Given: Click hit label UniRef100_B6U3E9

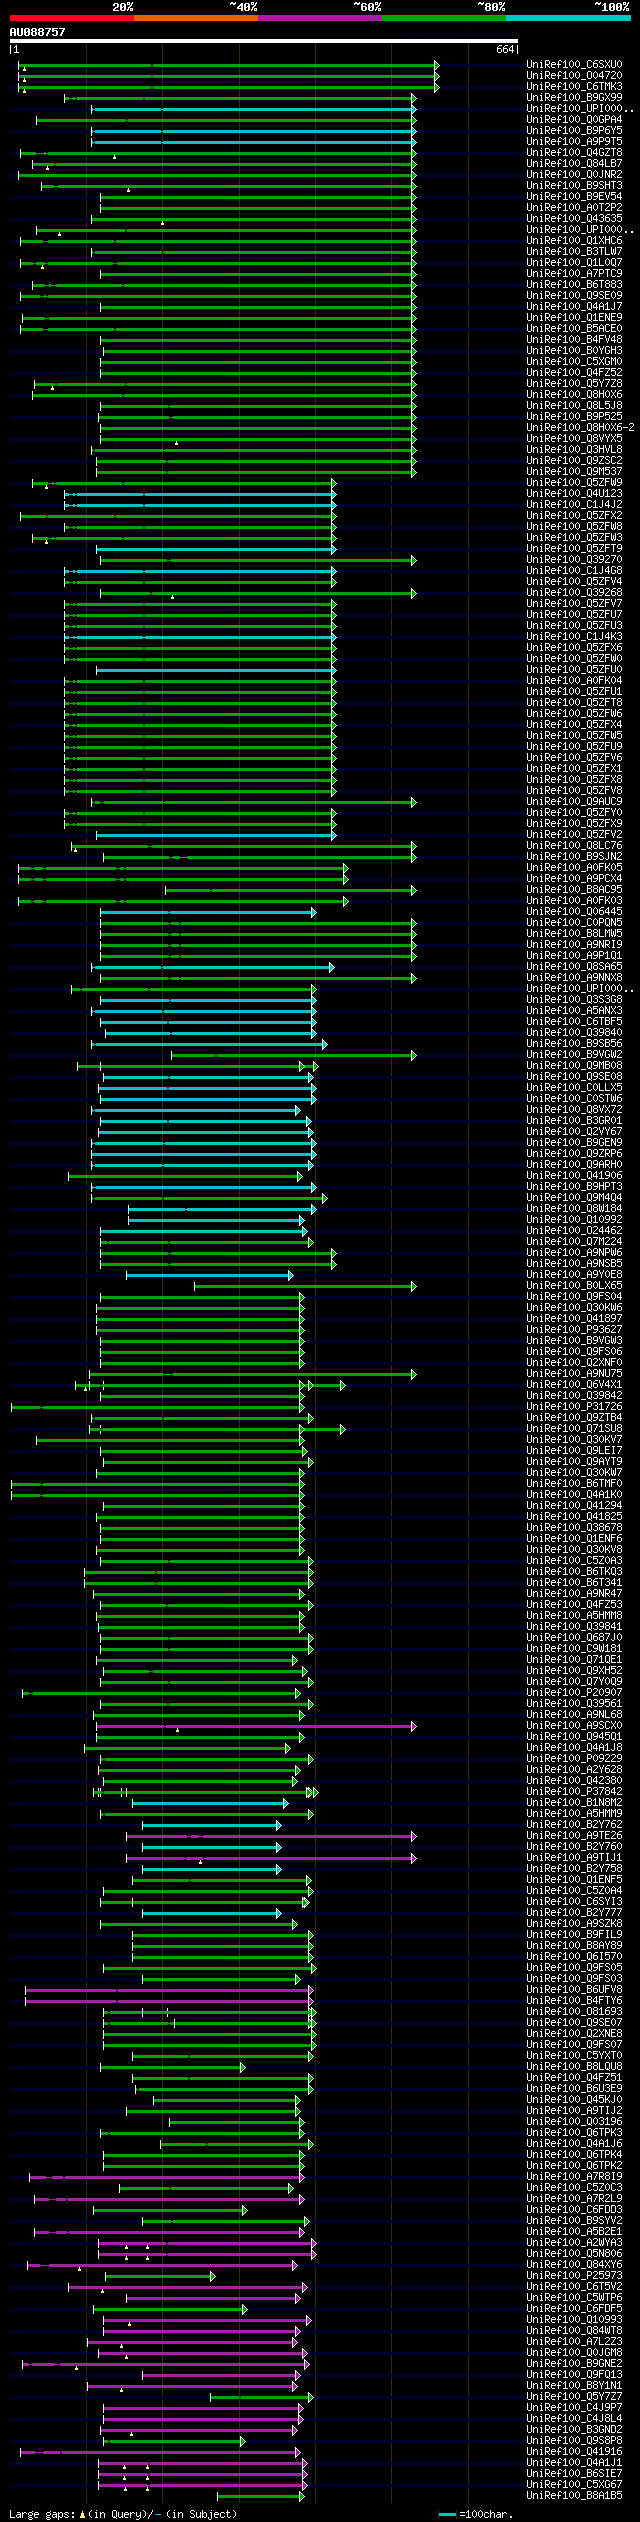Looking at the screenshot, I should (574, 2089).
